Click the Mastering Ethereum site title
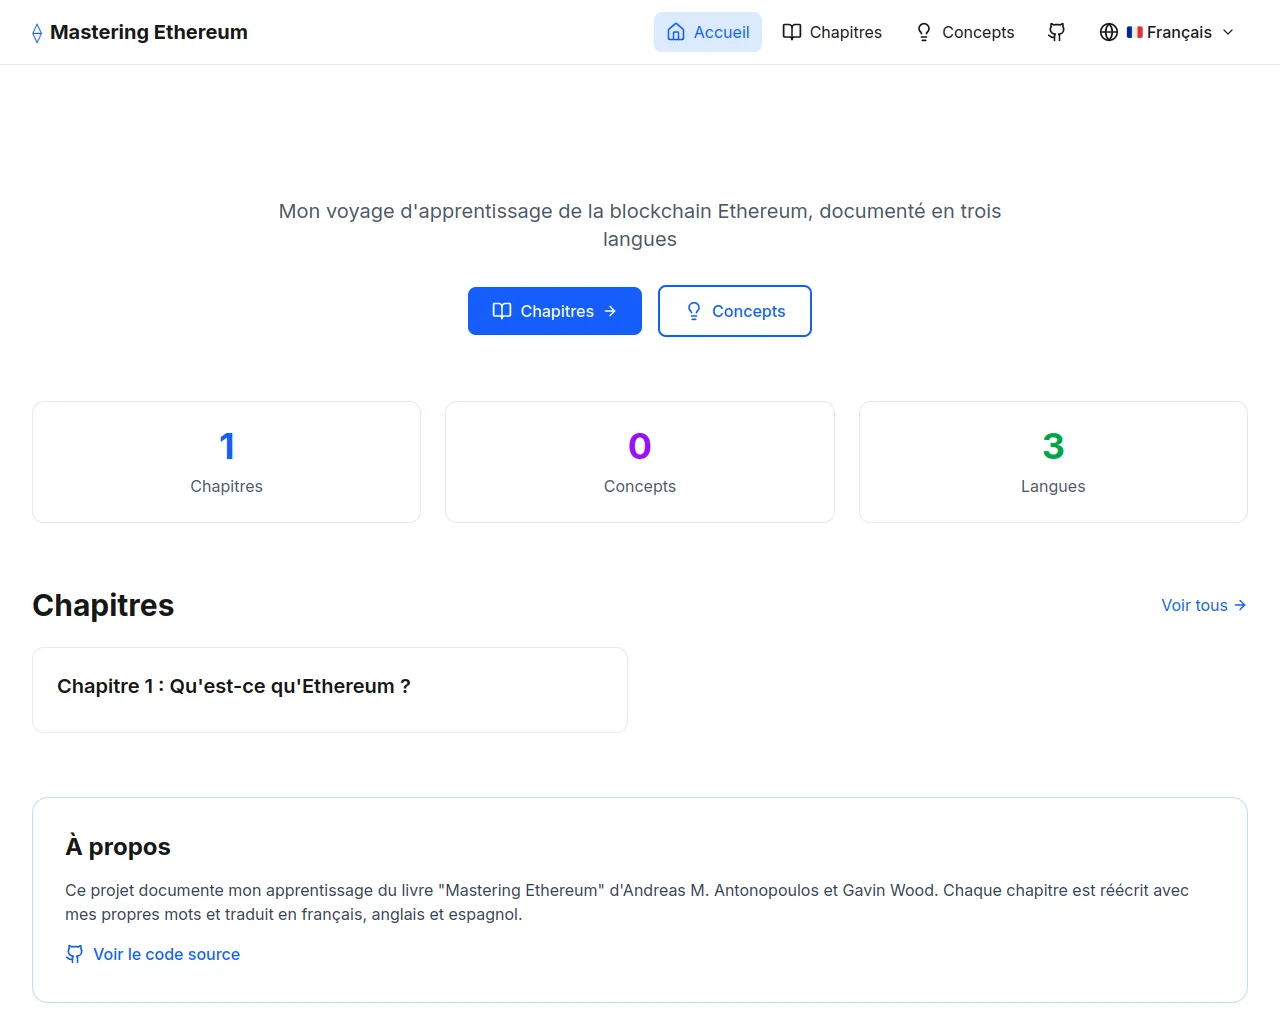This screenshot has height=1024, width=1280. pos(149,32)
